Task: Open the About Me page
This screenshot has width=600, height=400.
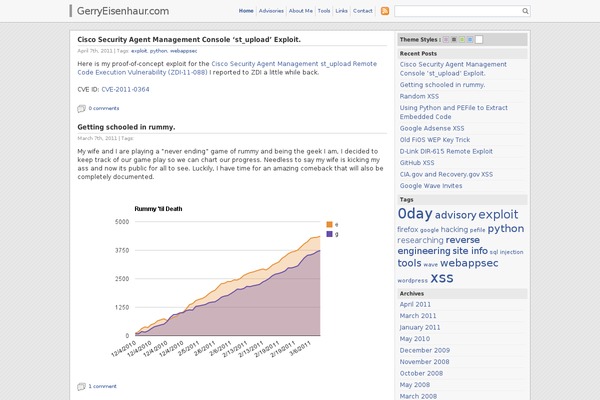Action: point(301,11)
